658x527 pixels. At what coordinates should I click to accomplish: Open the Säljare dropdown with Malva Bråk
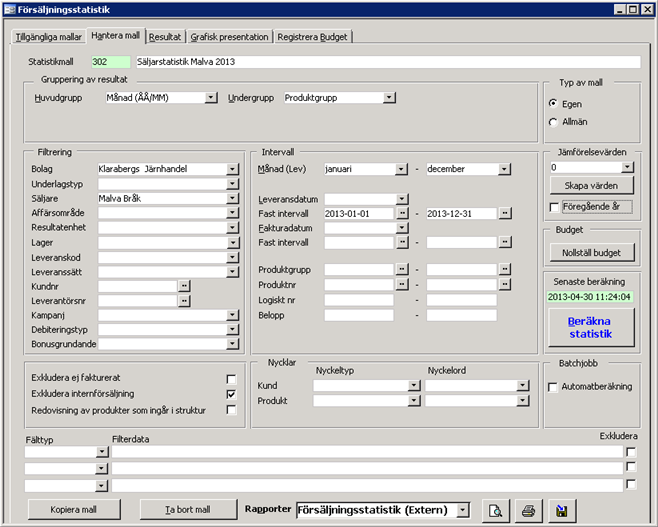pyautogui.click(x=232, y=198)
